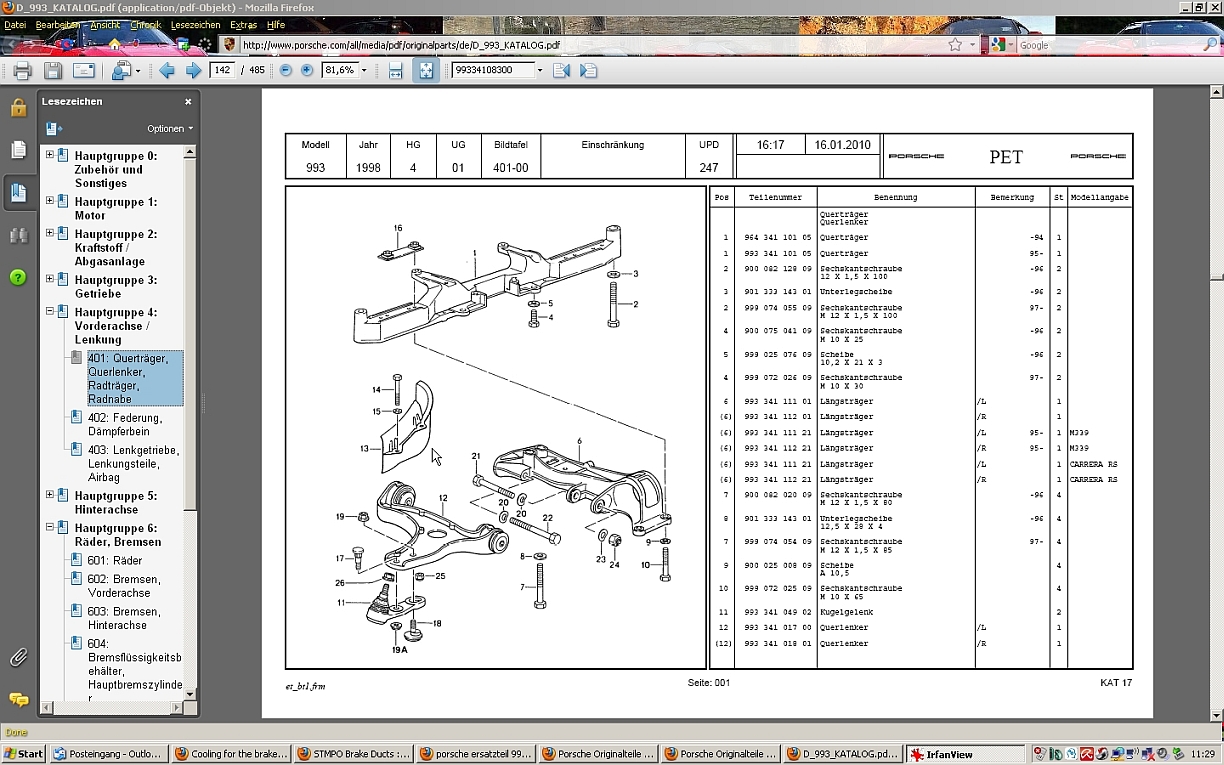The image size is (1224, 765).
Task: Open the attachments paperclip panel
Action: [x=19, y=657]
